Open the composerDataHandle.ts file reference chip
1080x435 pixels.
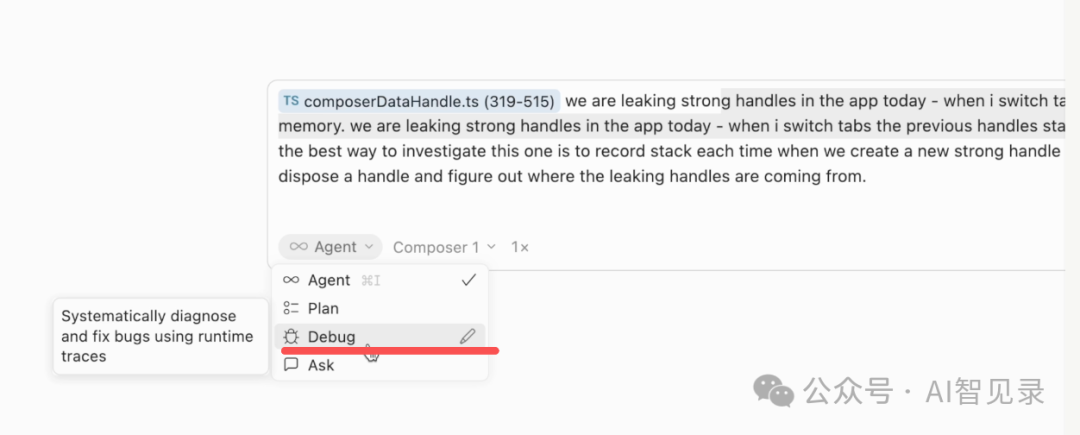[x=428, y=101]
